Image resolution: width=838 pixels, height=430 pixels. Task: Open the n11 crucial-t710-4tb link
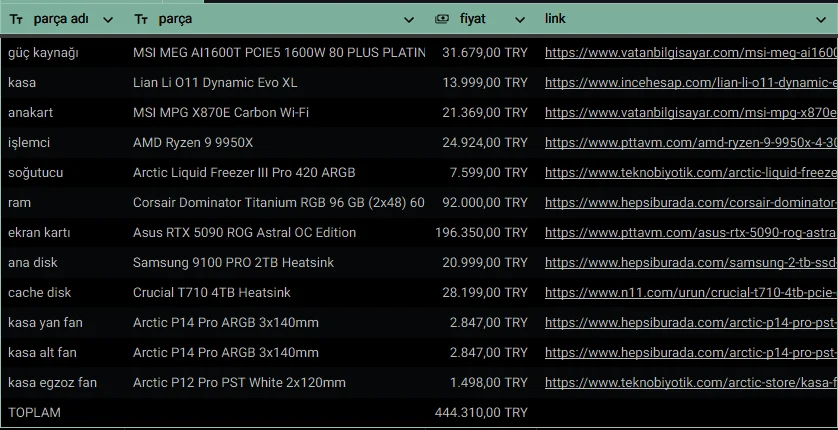pyautogui.click(x=691, y=292)
